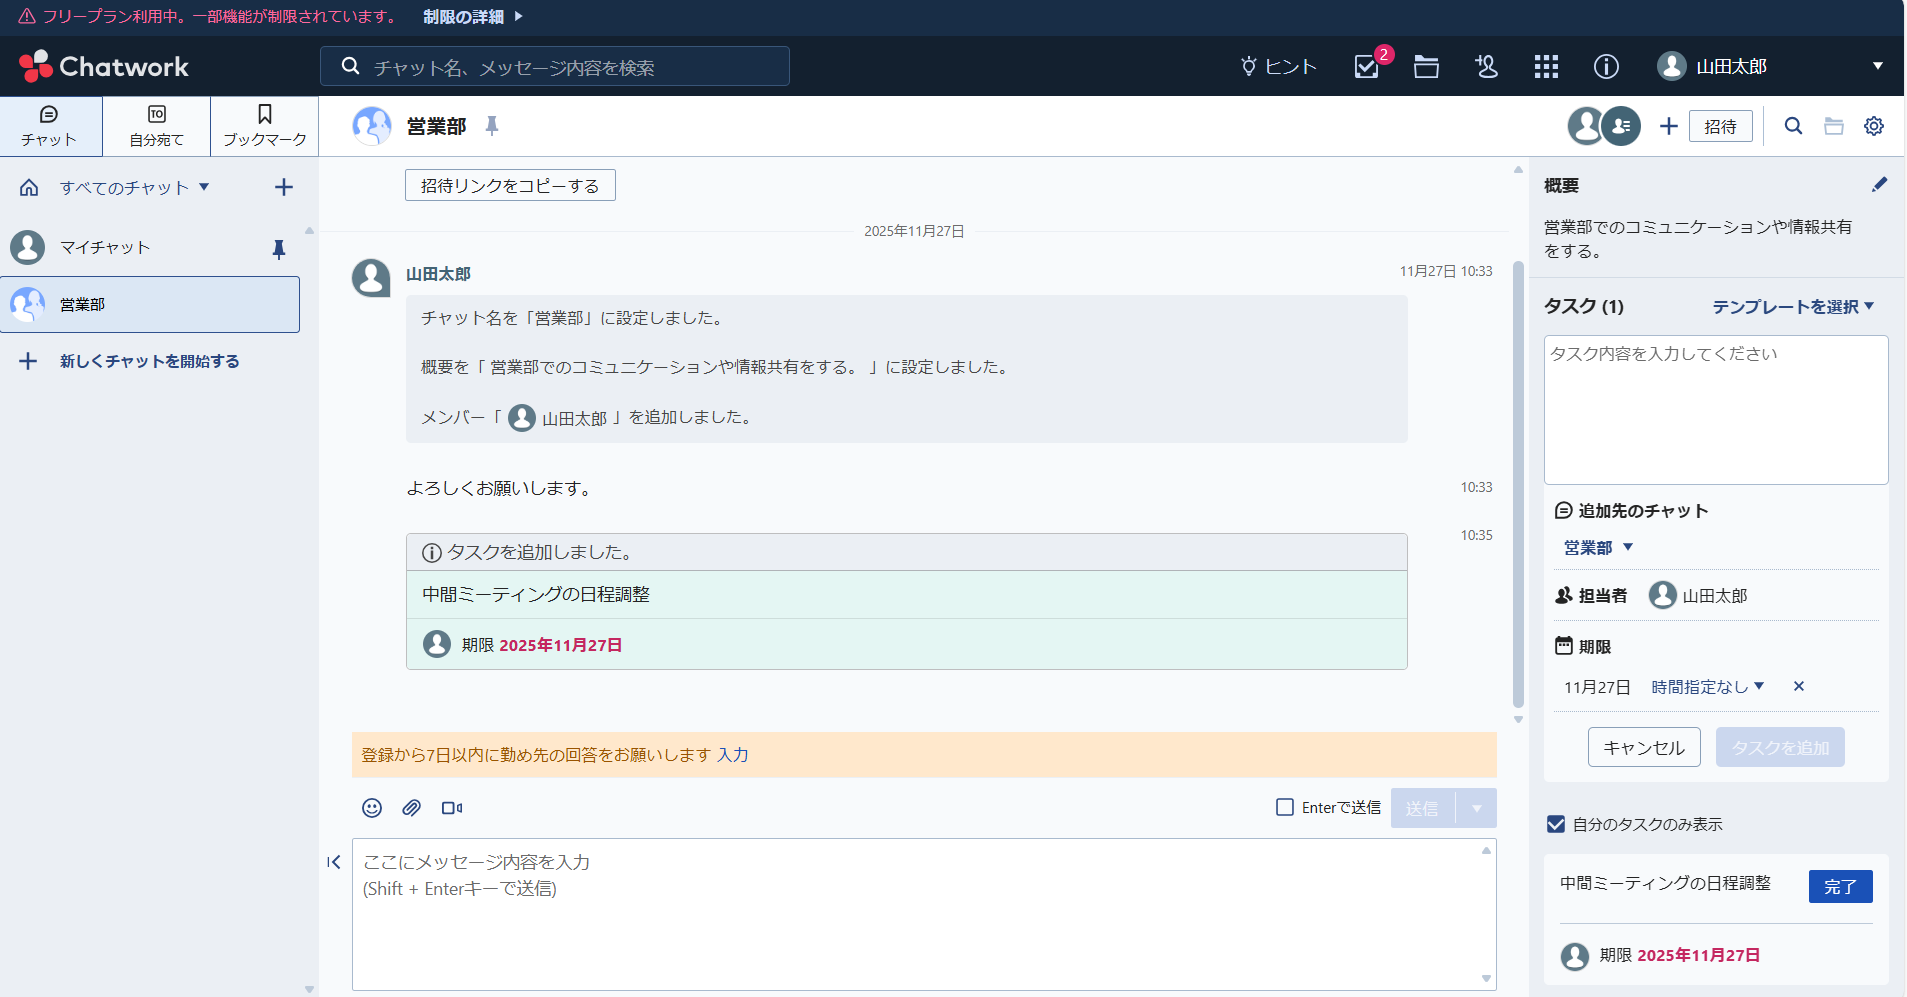
Task: Open the emoji picker
Action: (x=371, y=808)
